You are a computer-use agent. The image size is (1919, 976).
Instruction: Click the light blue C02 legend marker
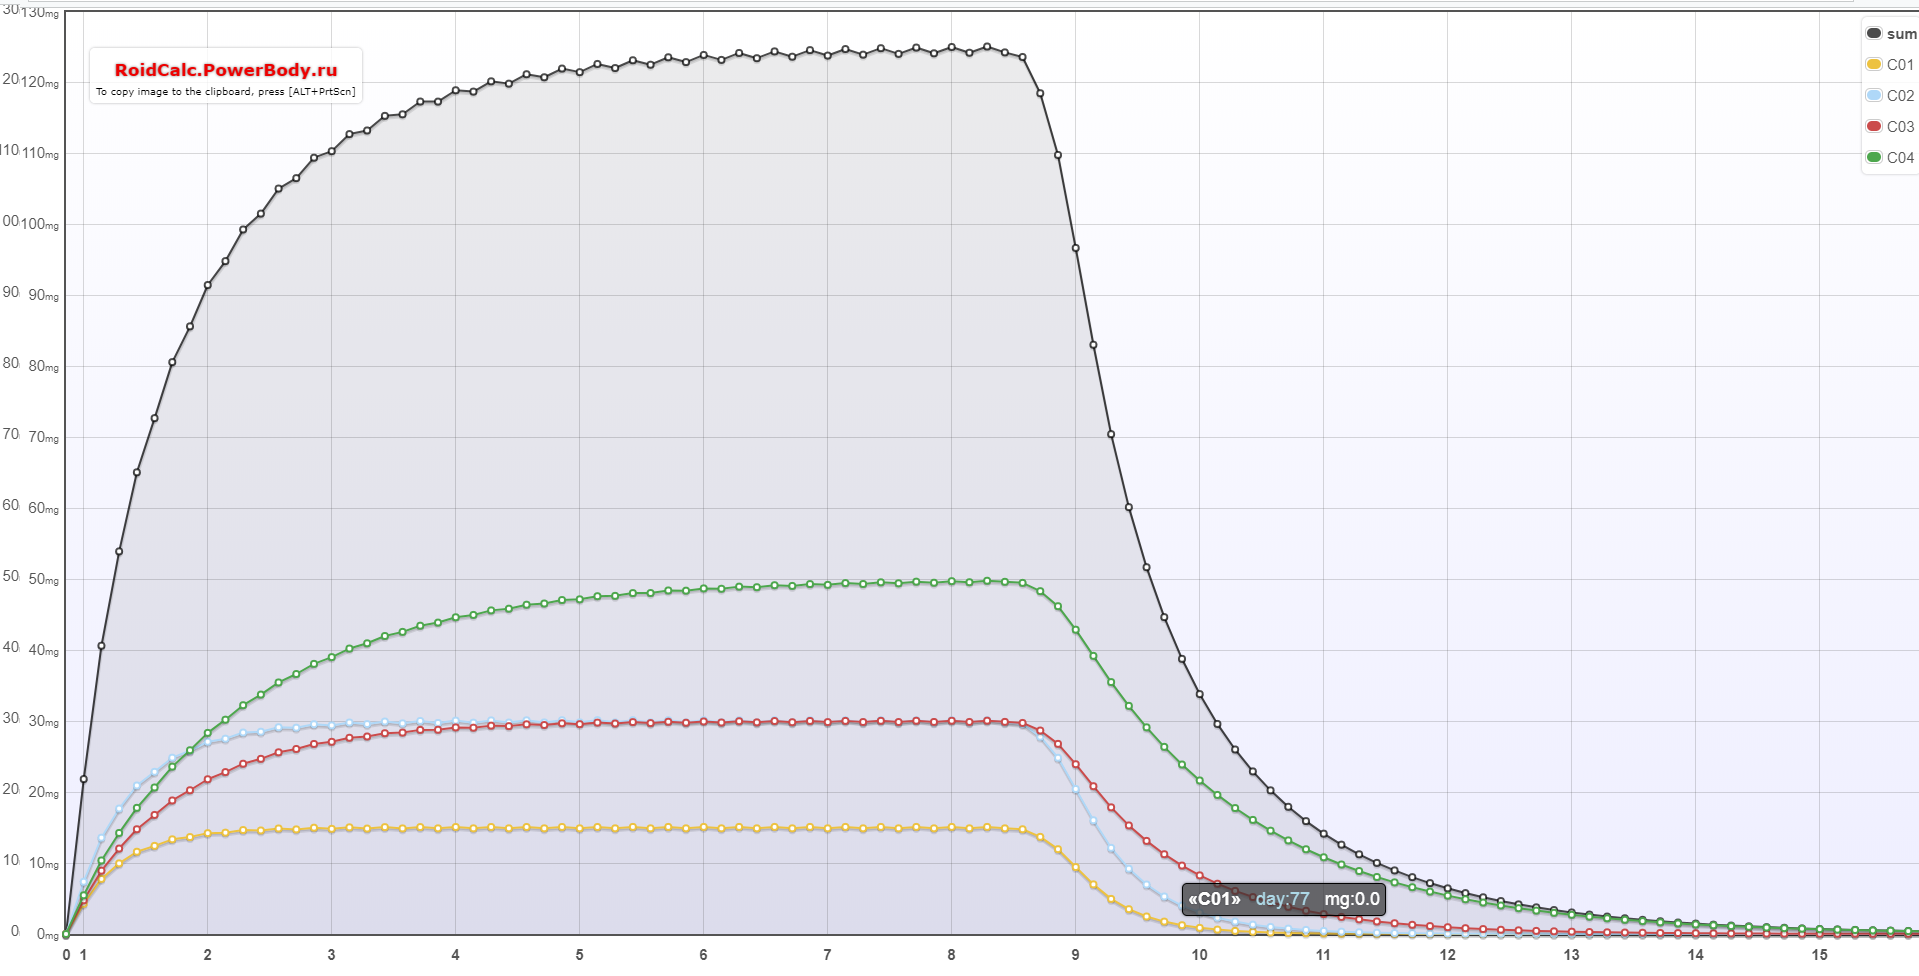(1873, 95)
